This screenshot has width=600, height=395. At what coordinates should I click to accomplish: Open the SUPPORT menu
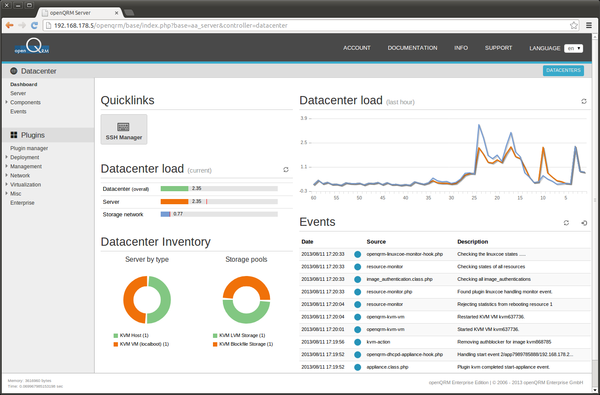coord(498,48)
